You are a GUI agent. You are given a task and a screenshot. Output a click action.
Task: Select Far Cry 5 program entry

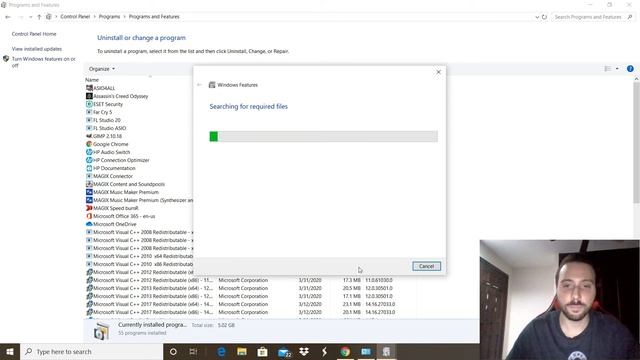coord(102,112)
